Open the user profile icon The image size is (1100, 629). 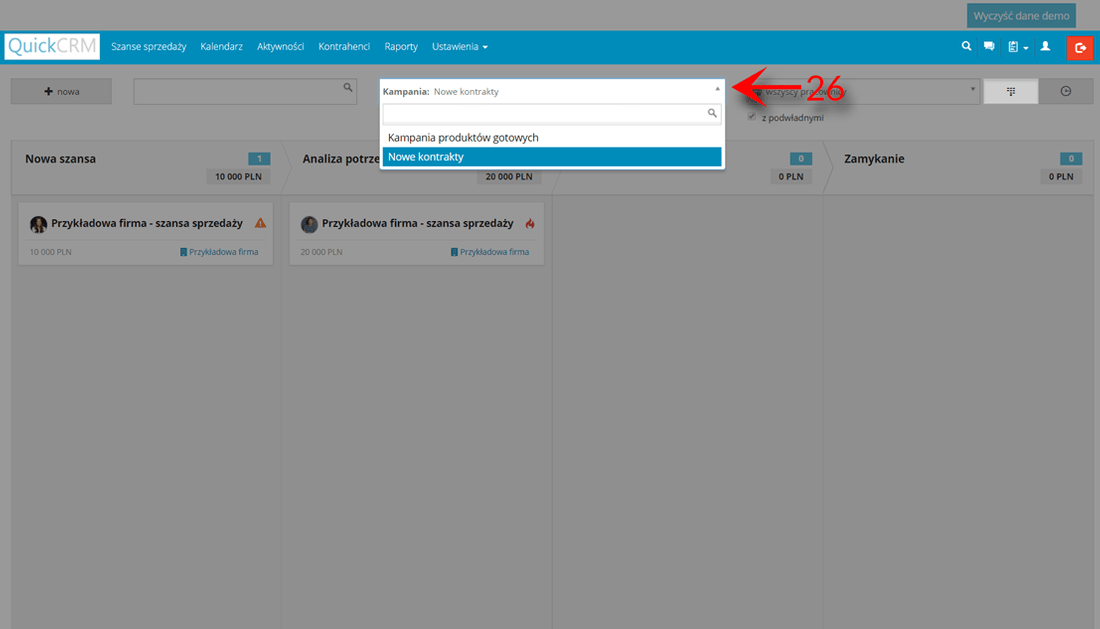[x=1046, y=46]
